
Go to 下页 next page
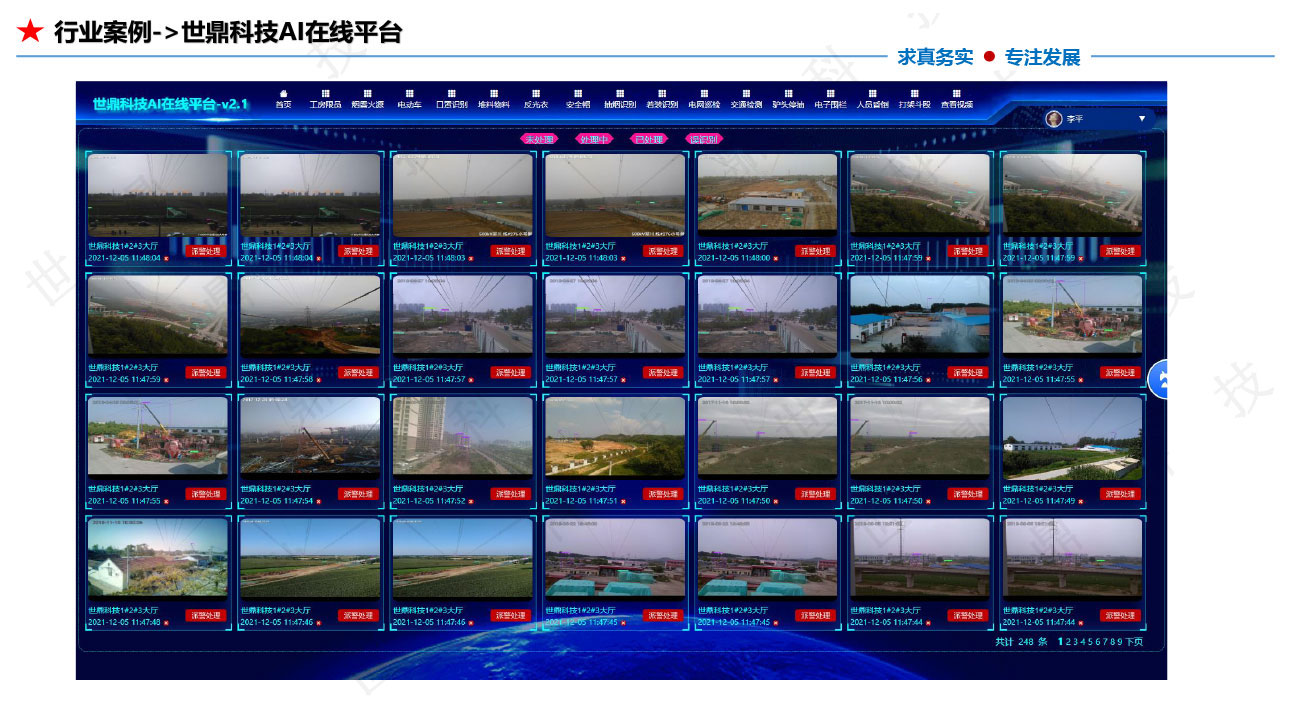click(x=1134, y=642)
